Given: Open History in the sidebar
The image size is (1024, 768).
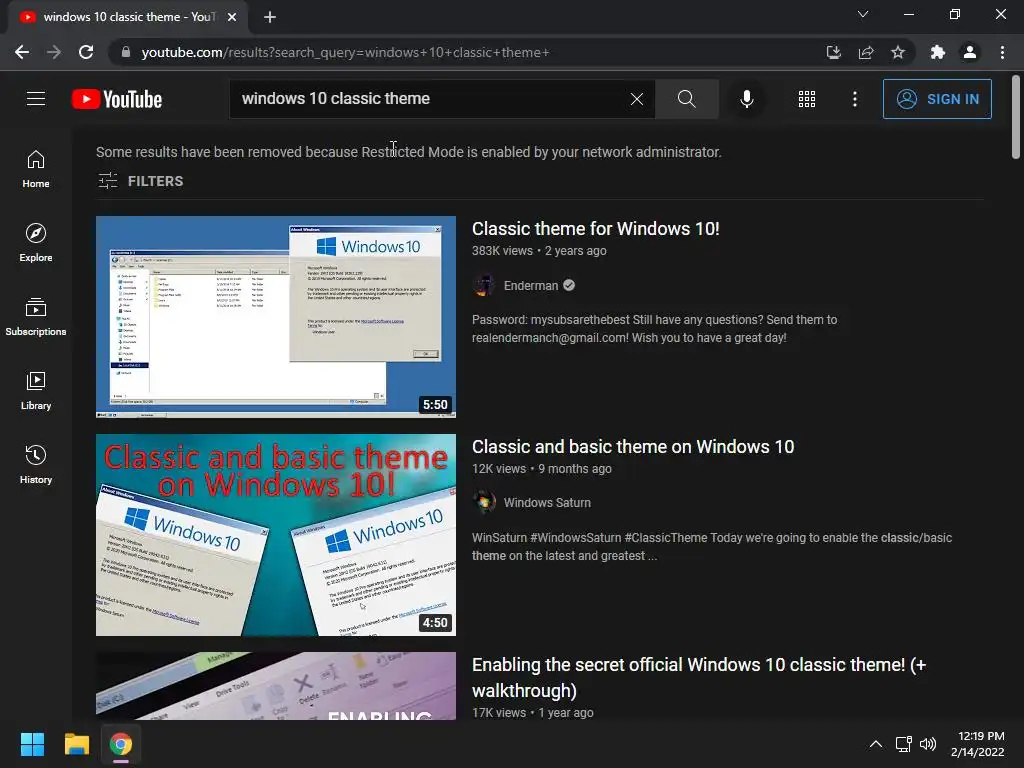Looking at the screenshot, I should pos(36,464).
